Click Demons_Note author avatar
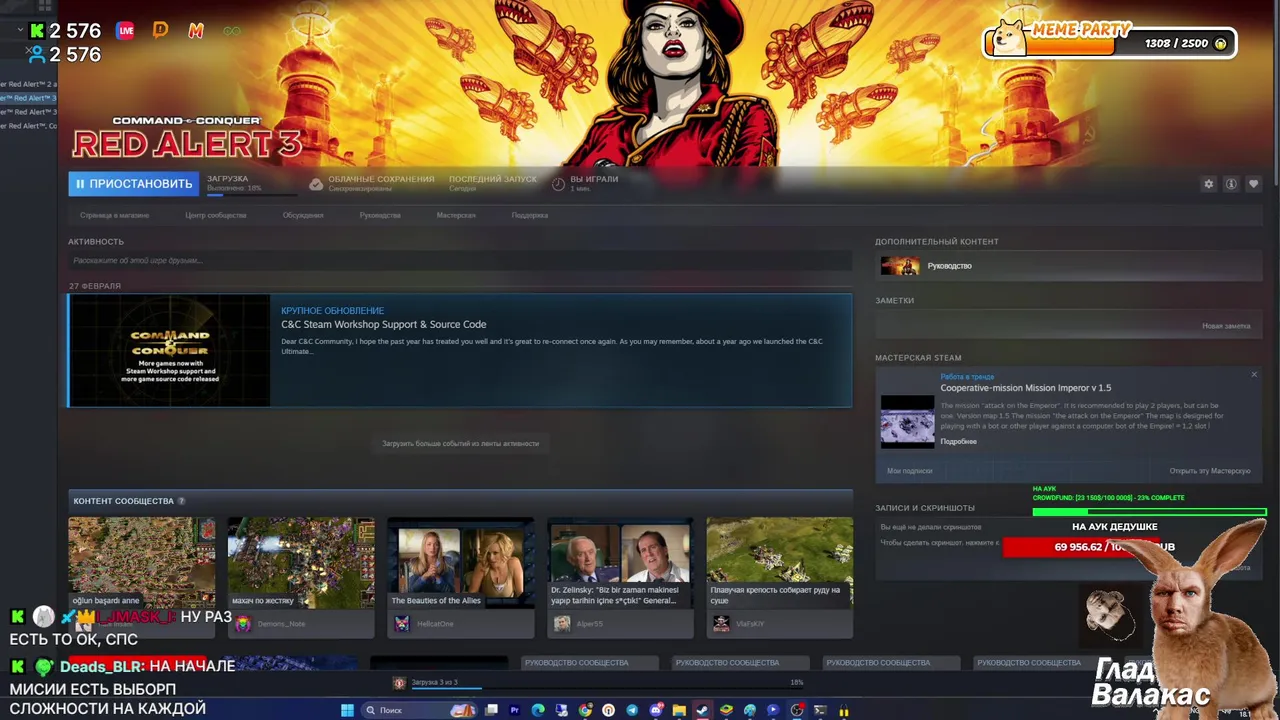This screenshot has width=1280, height=720. [x=243, y=624]
